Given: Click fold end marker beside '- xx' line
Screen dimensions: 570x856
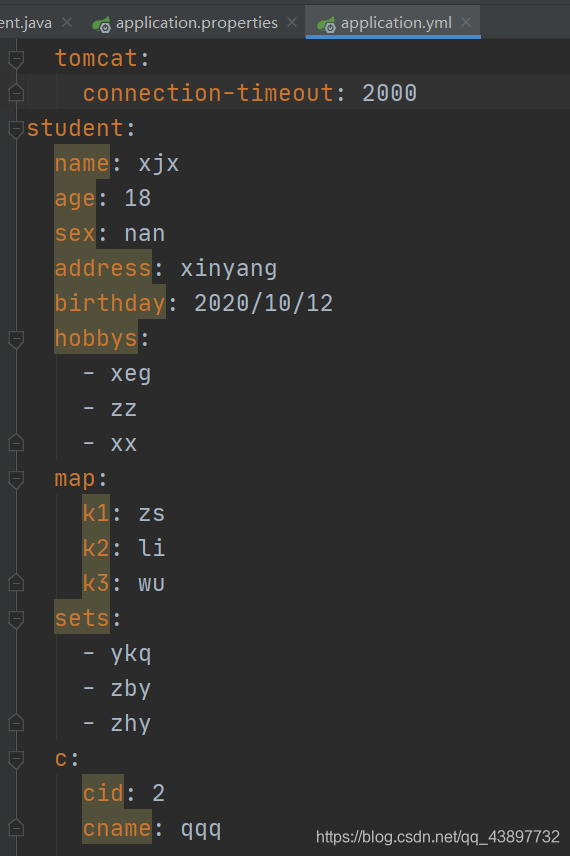Looking at the screenshot, I should pyautogui.click(x=16, y=443).
